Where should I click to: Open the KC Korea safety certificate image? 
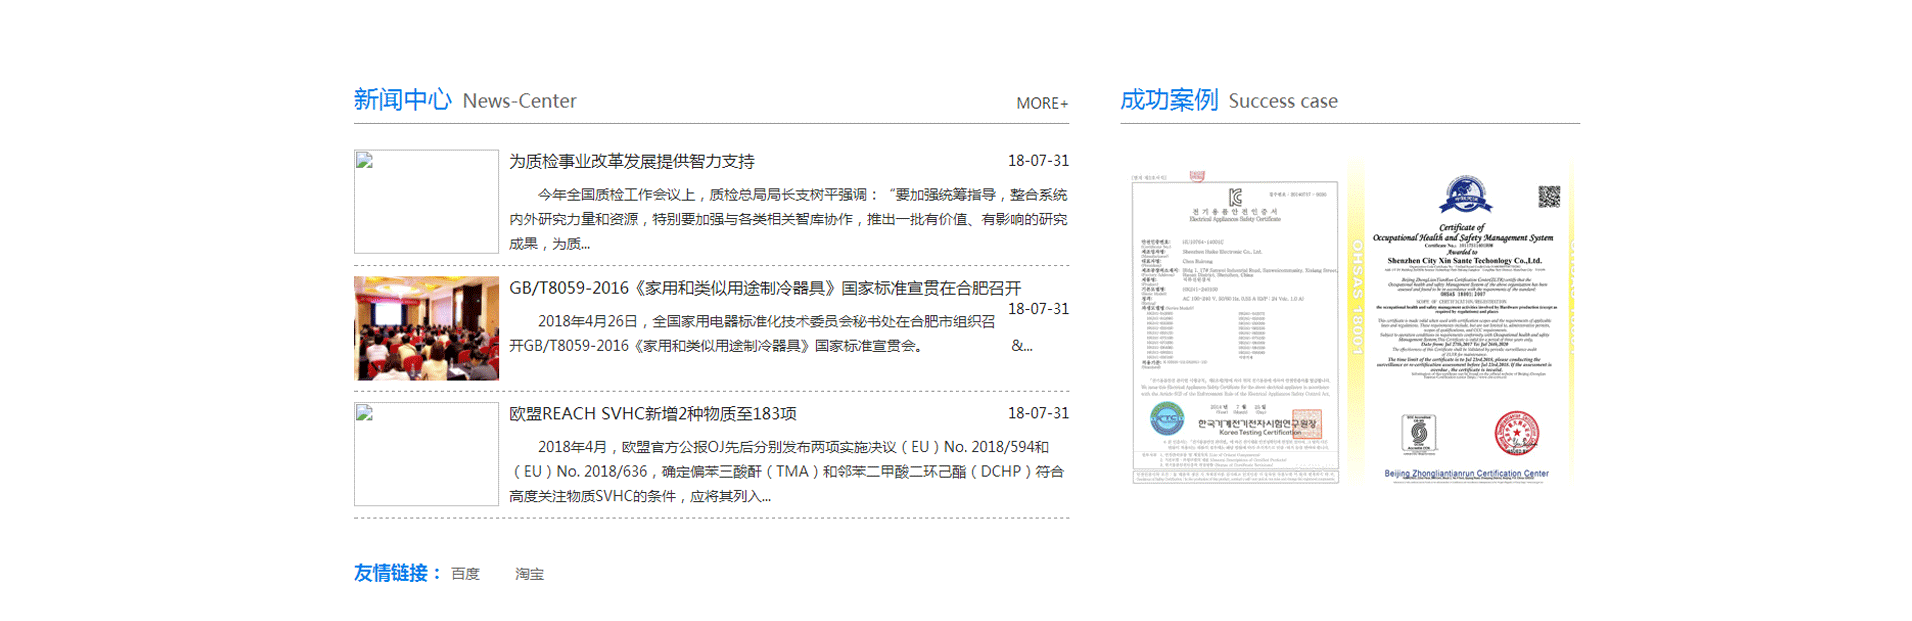tap(1235, 327)
